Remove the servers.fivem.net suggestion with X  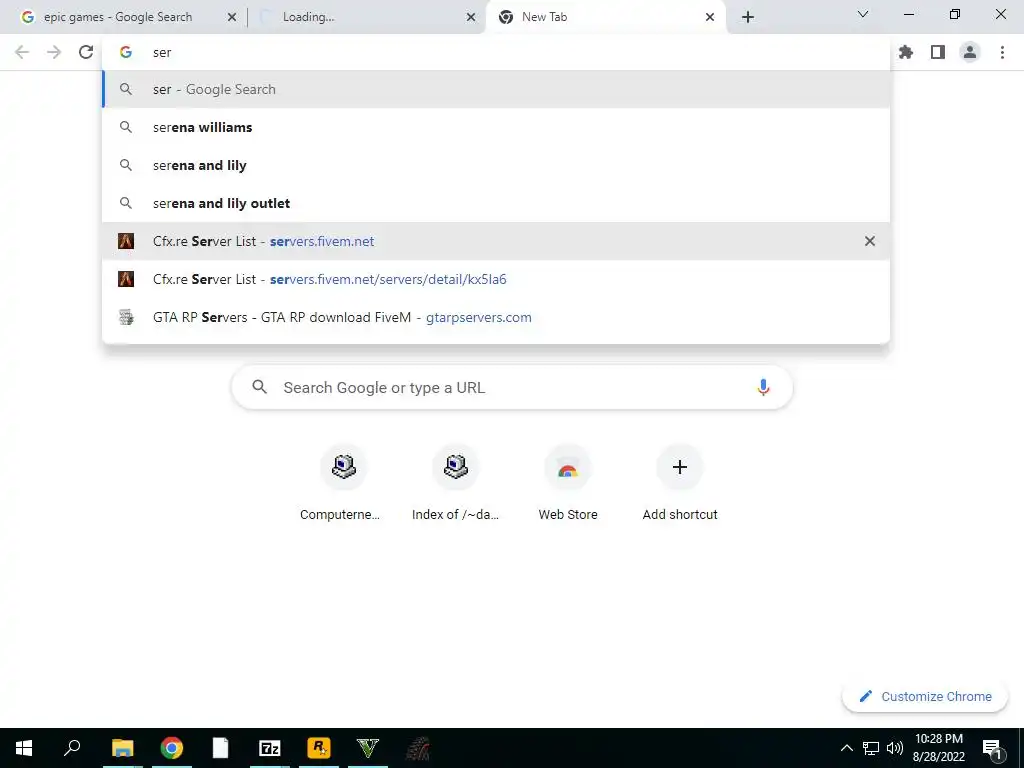click(x=870, y=241)
